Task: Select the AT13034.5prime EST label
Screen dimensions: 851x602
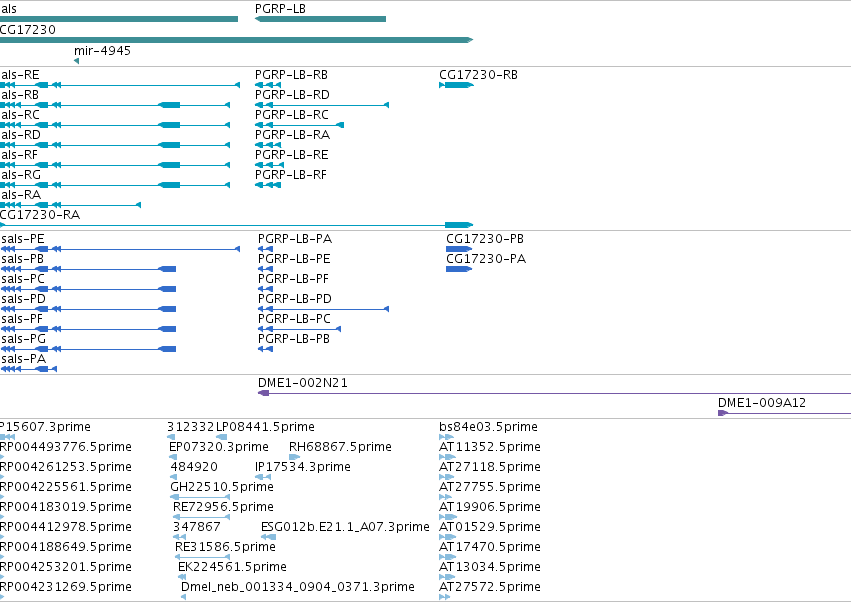Action: click(490, 567)
